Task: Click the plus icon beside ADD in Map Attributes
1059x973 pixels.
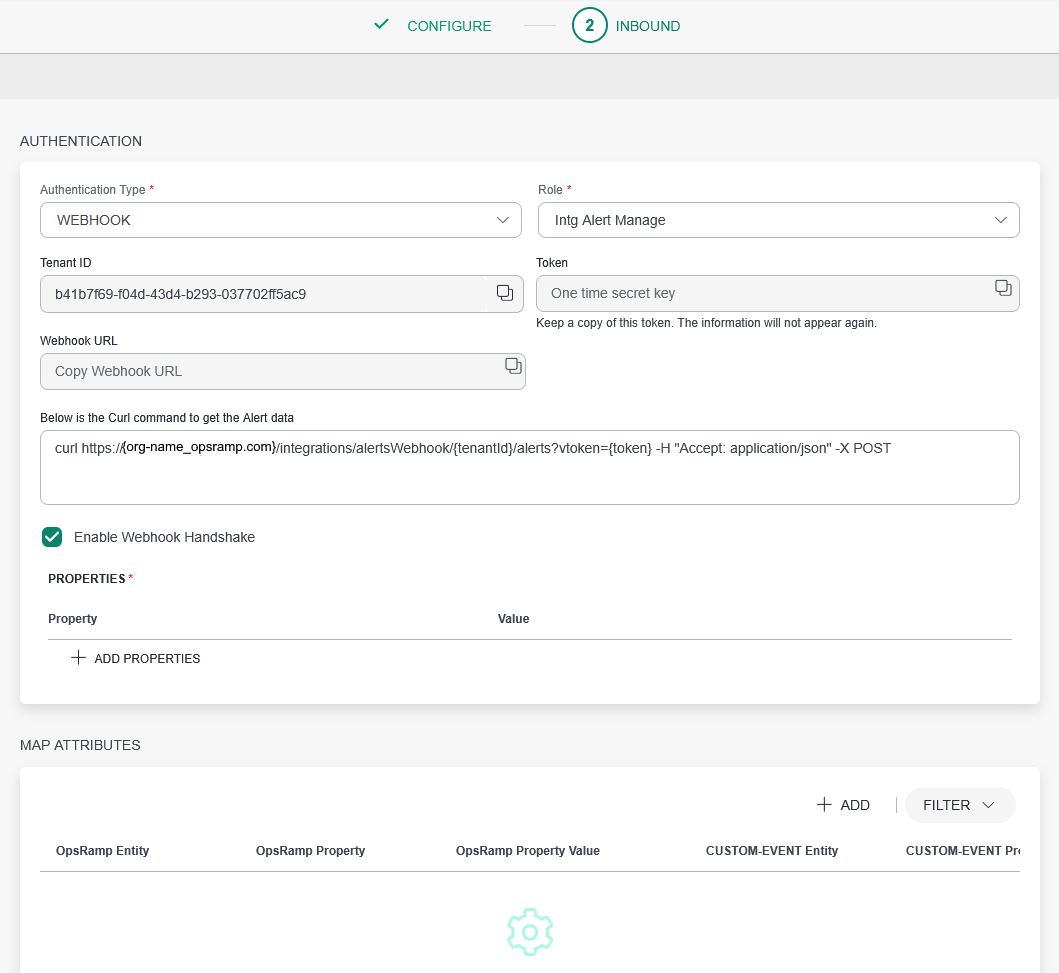Action: [824, 804]
